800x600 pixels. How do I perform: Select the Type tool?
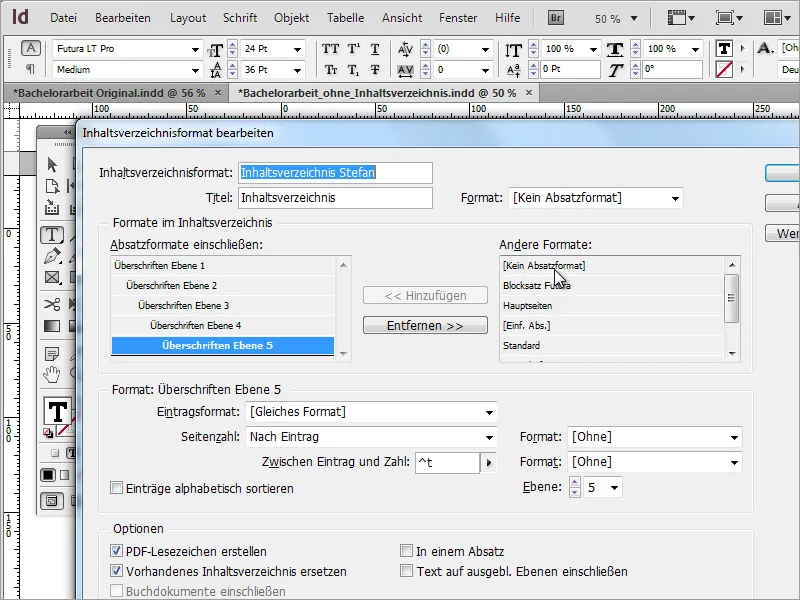[52, 235]
